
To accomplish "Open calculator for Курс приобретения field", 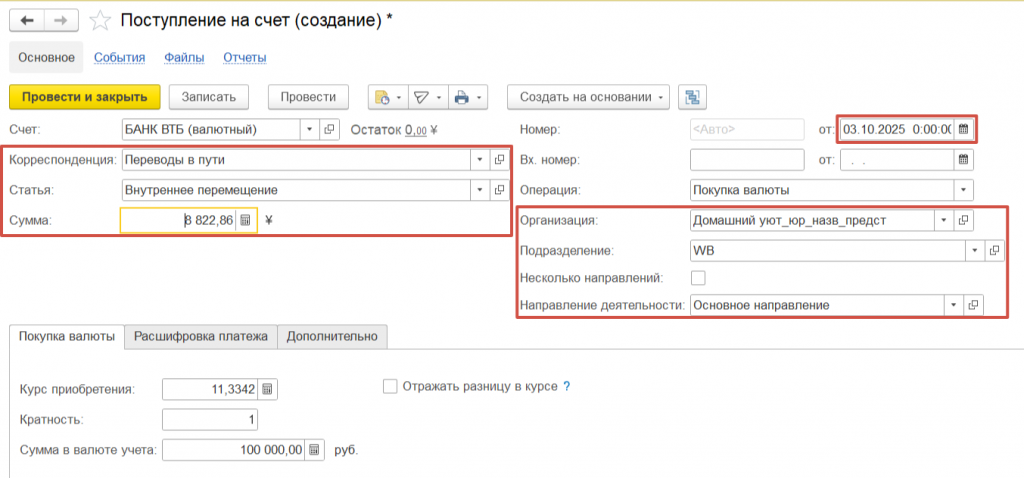I will [x=268, y=389].
